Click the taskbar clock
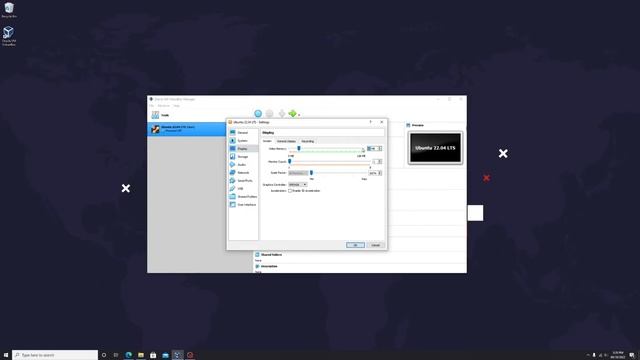 [x=618, y=355]
